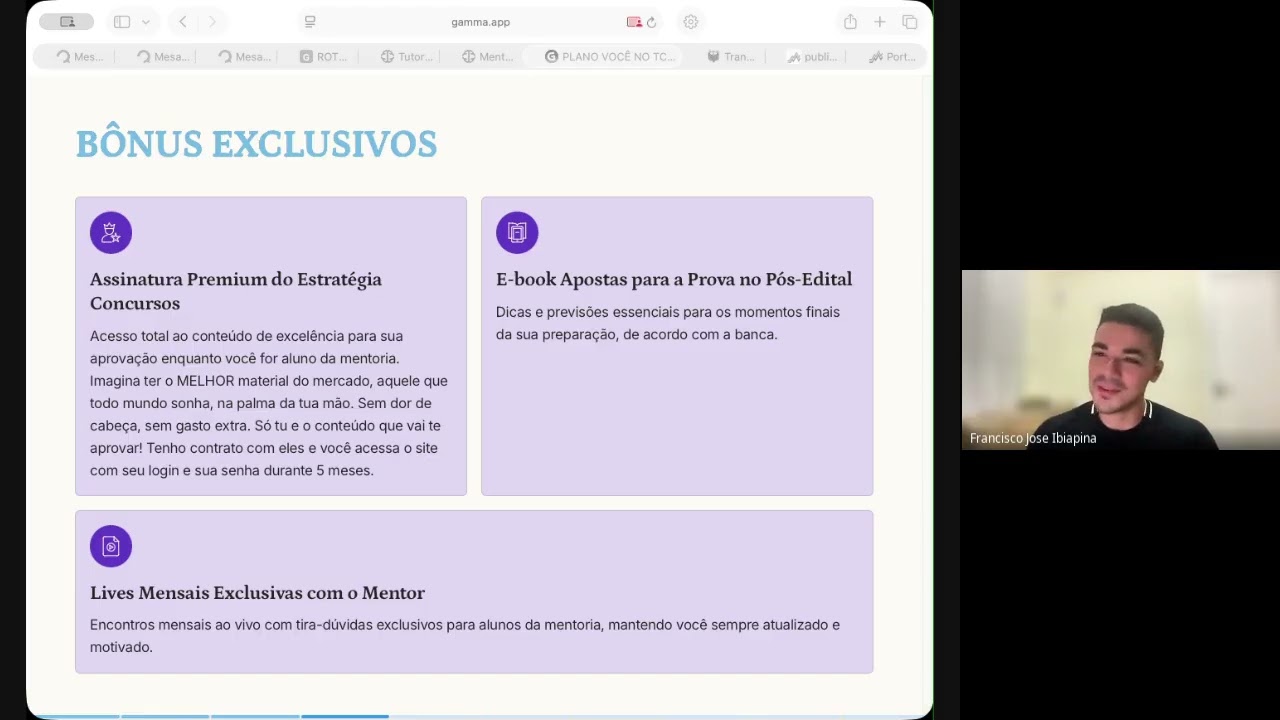The height and width of the screenshot is (720, 1280).
Task: Select the PLANO VOCÊ NO TC... tab
Action: point(610,57)
